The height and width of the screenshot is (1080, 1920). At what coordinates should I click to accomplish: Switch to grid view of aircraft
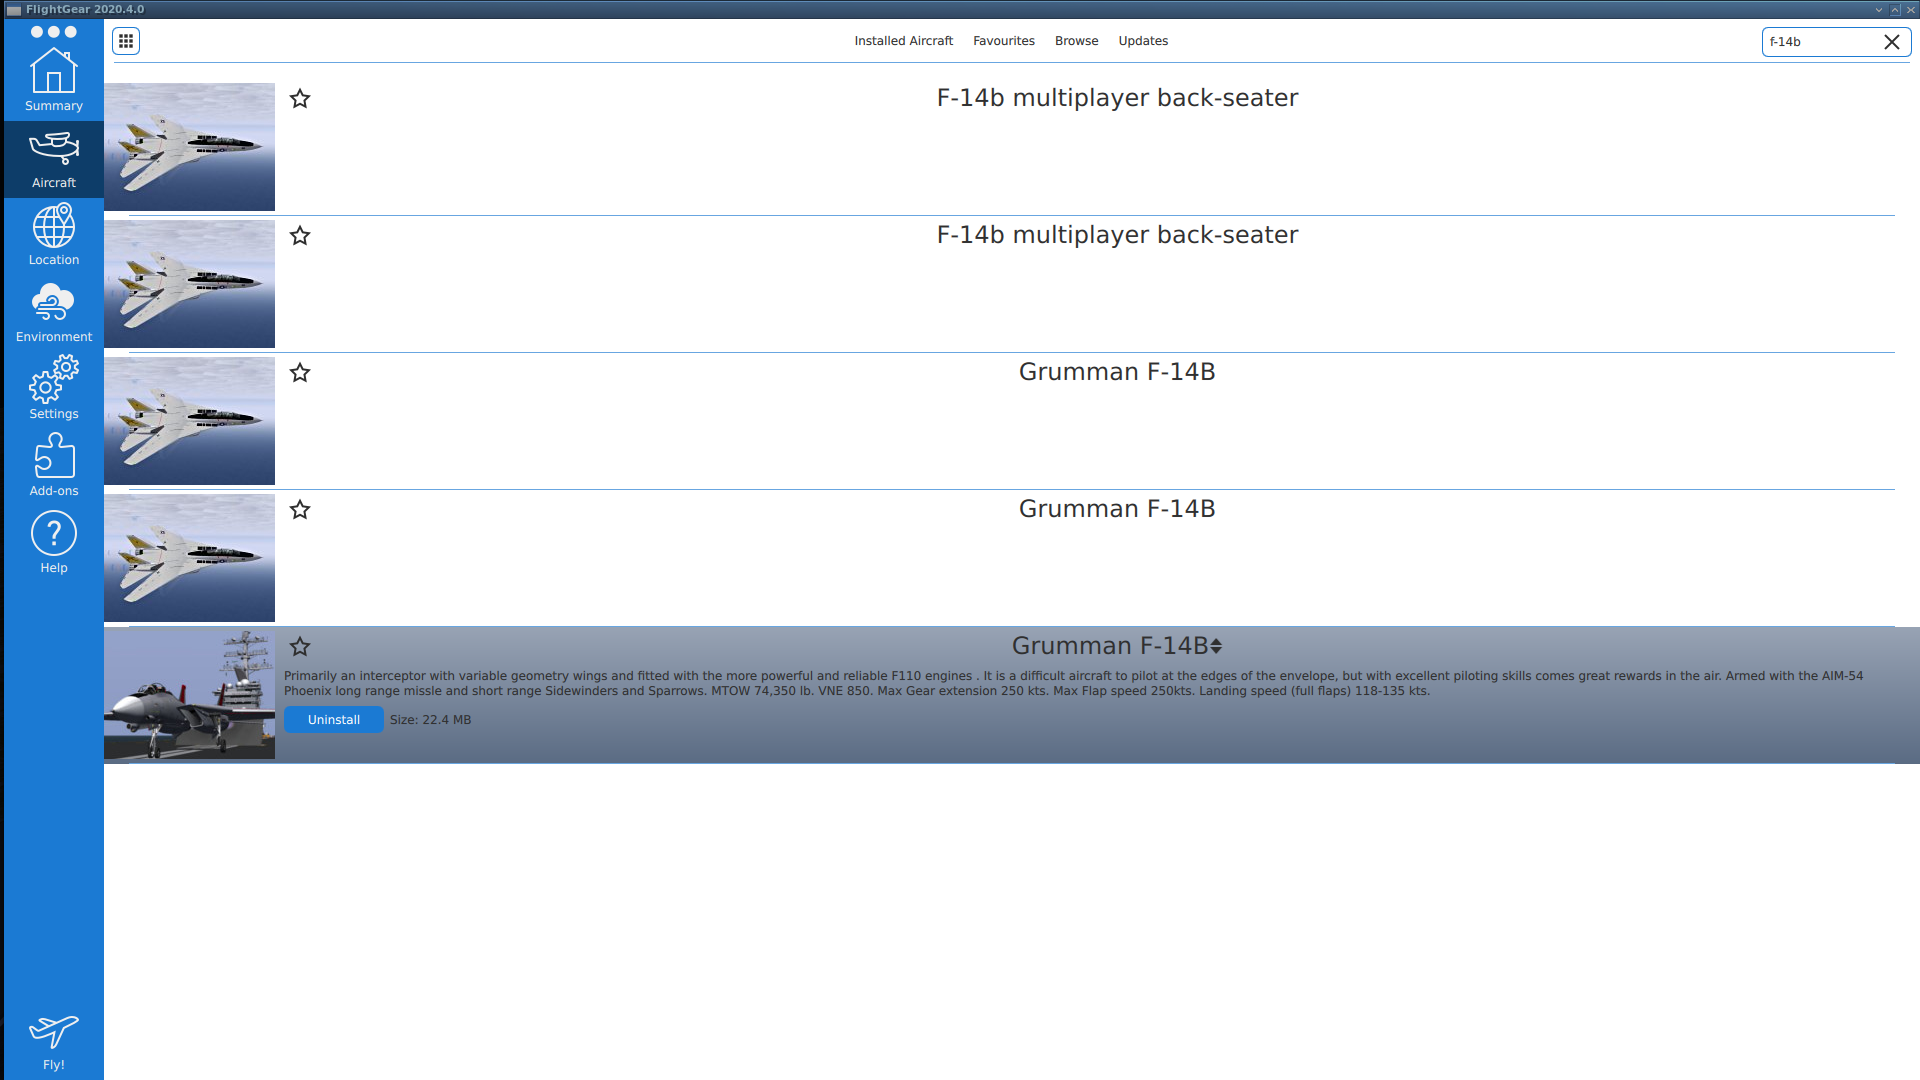coord(126,41)
